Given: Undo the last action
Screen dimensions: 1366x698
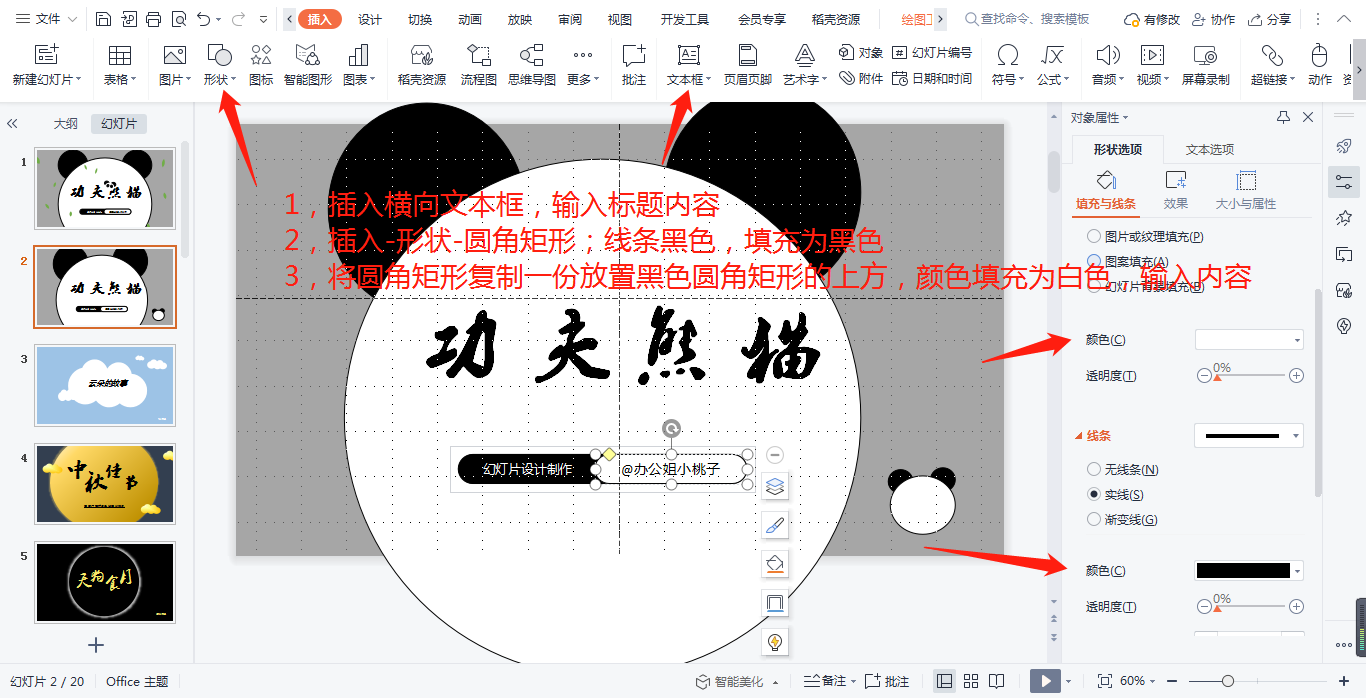Looking at the screenshot, I should 204,19.
